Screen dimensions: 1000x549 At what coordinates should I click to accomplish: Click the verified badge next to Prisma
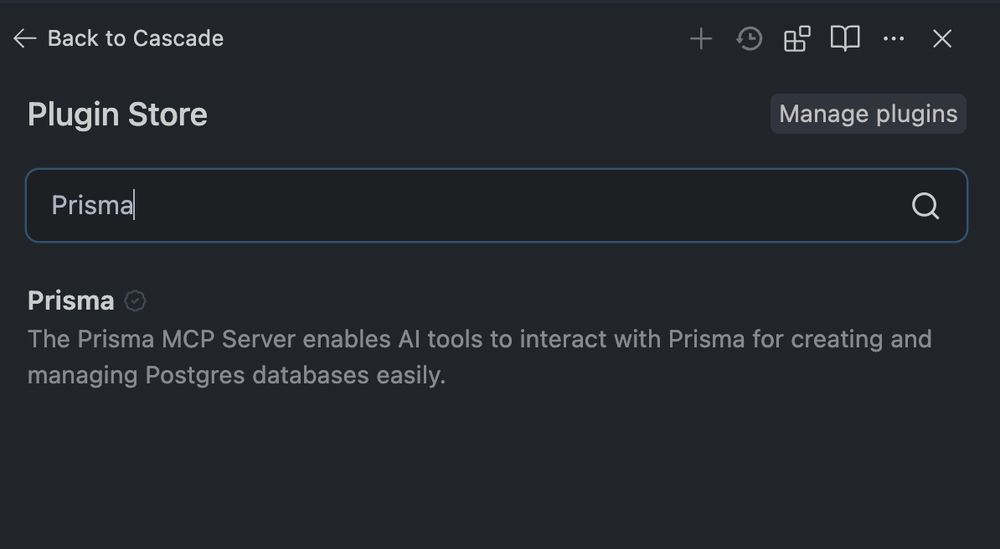click(135, 300)
